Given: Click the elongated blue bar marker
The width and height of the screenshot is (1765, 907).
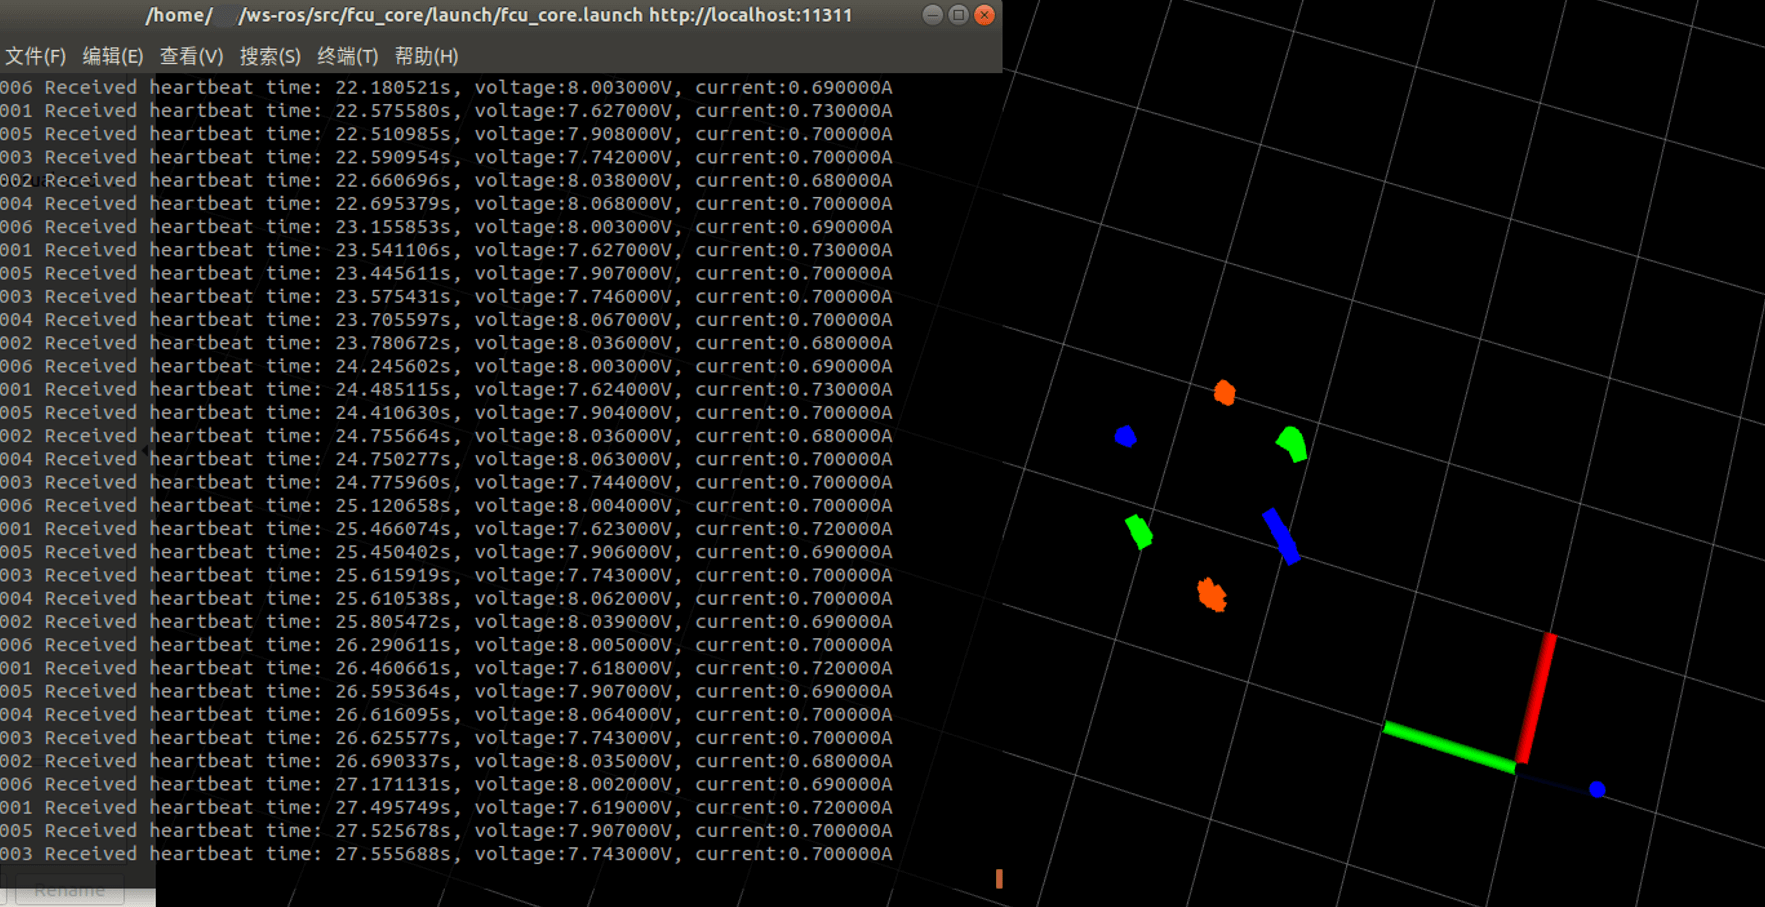Looking at the screenshot, I should pos(1281,536).
